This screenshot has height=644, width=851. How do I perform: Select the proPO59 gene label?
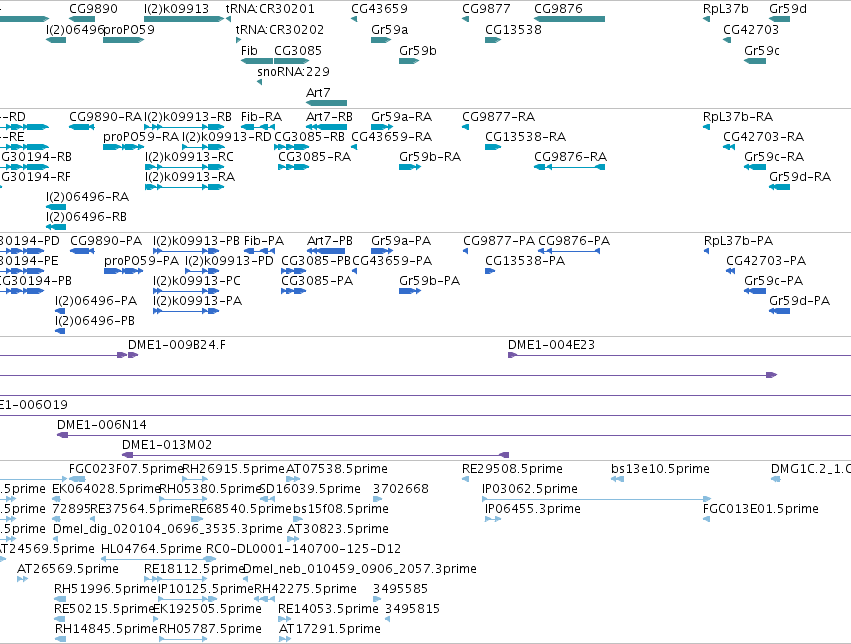(129, 29)
